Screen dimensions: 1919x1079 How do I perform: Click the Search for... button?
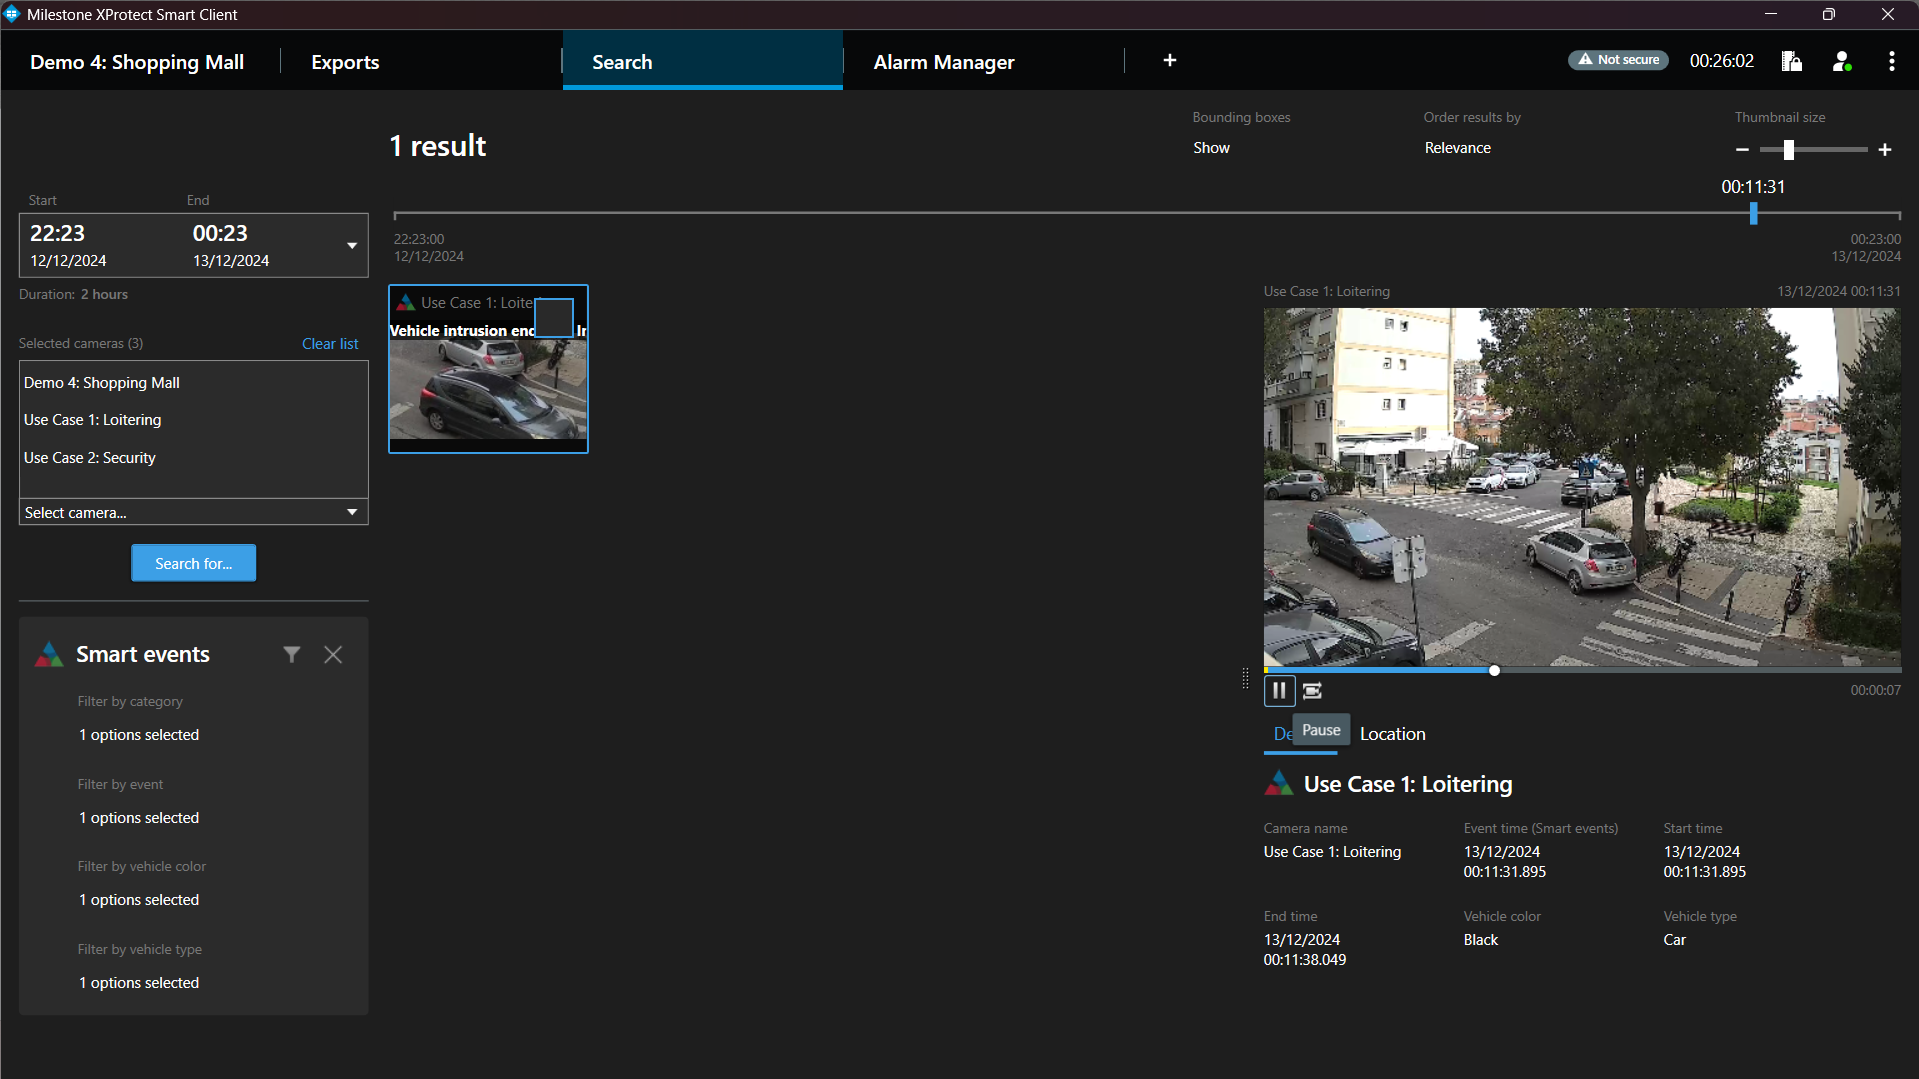(x=193, y=563)
